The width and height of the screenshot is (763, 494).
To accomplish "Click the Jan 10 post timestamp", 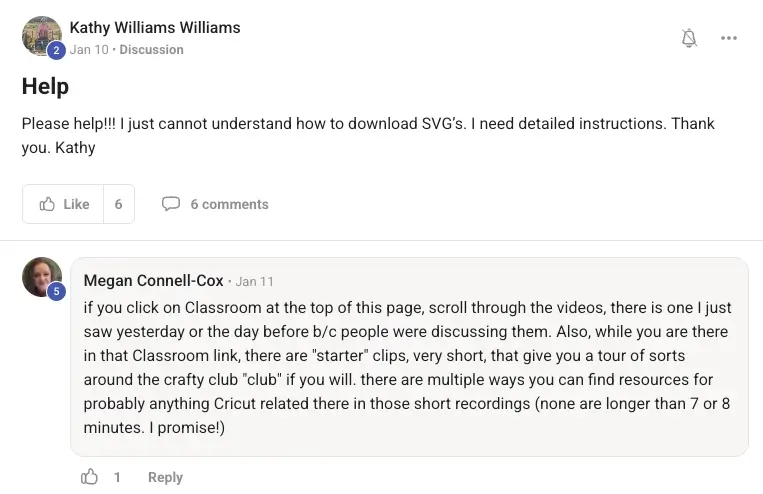I will [89, 49].
